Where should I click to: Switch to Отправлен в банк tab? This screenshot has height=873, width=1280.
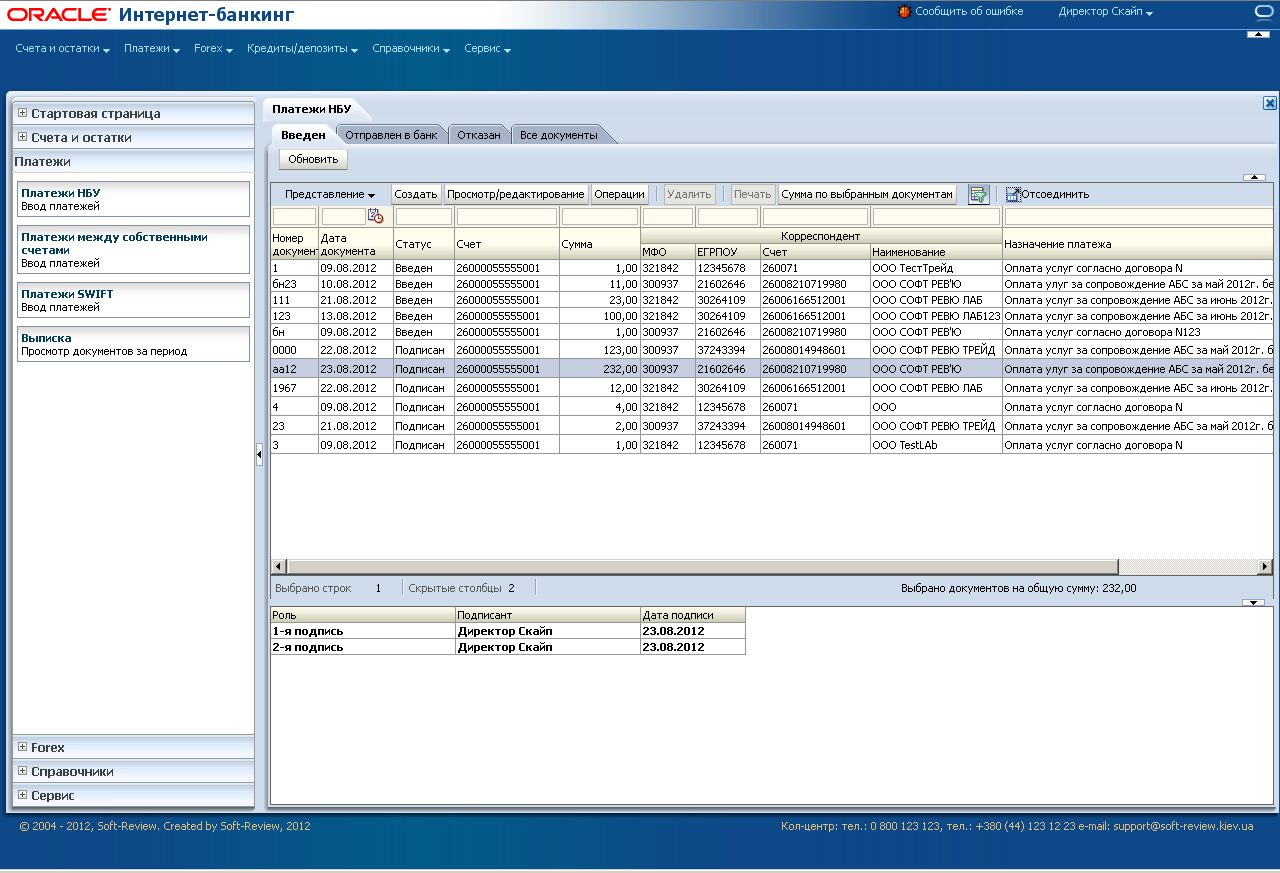391,135
